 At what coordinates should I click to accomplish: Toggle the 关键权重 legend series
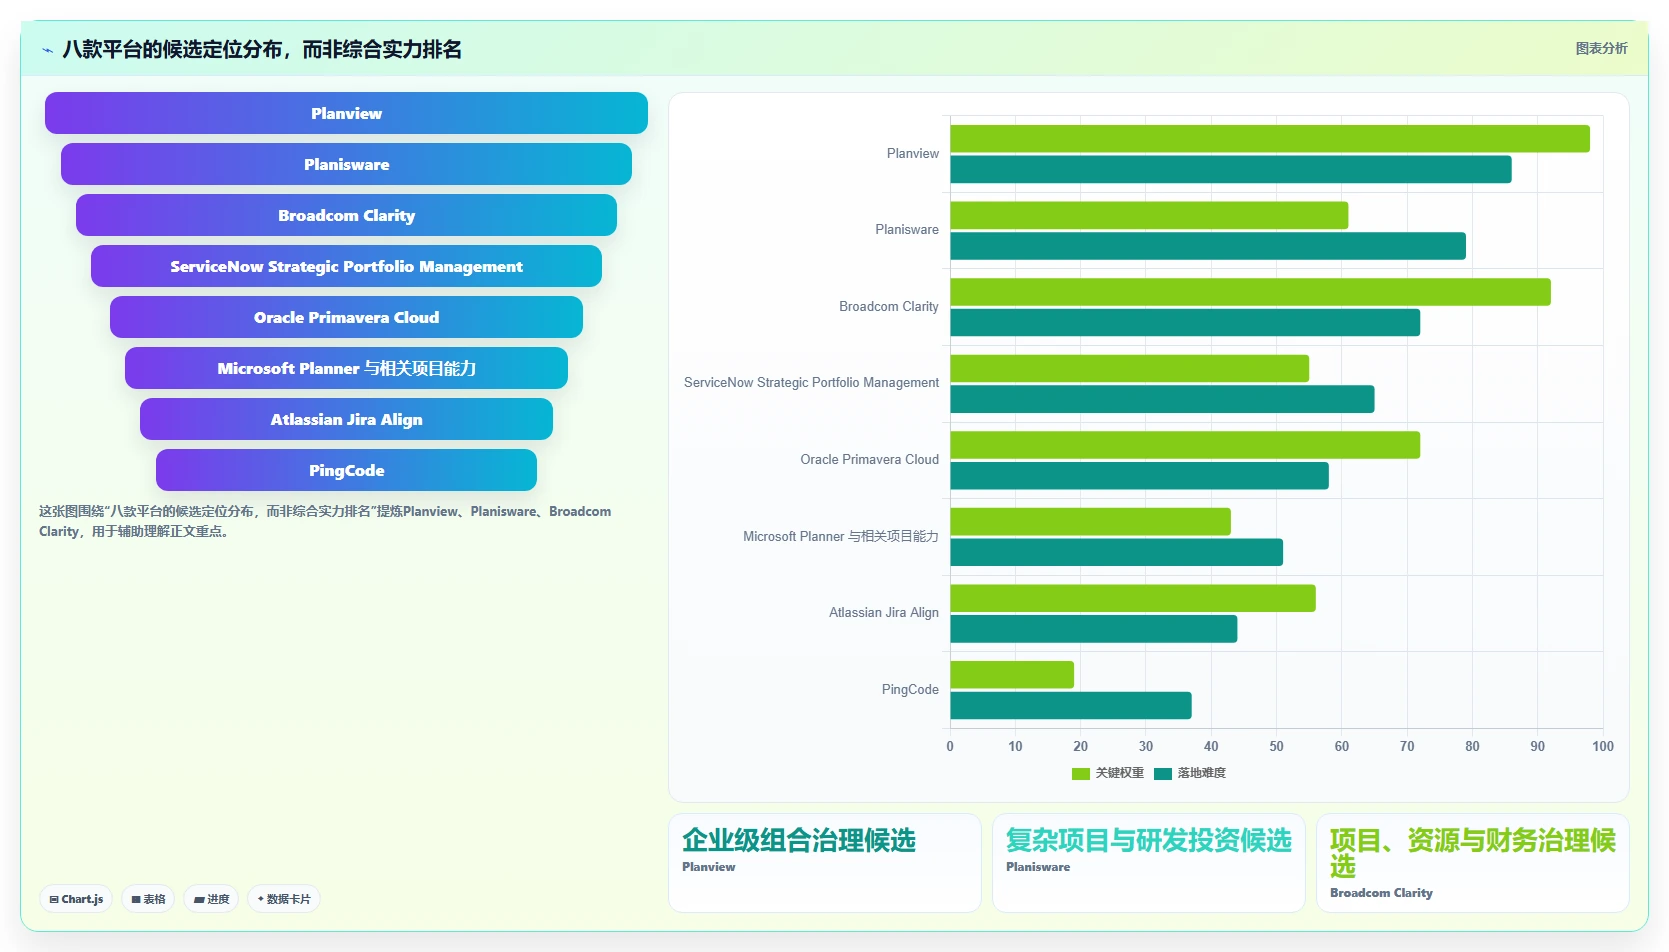1107,773
